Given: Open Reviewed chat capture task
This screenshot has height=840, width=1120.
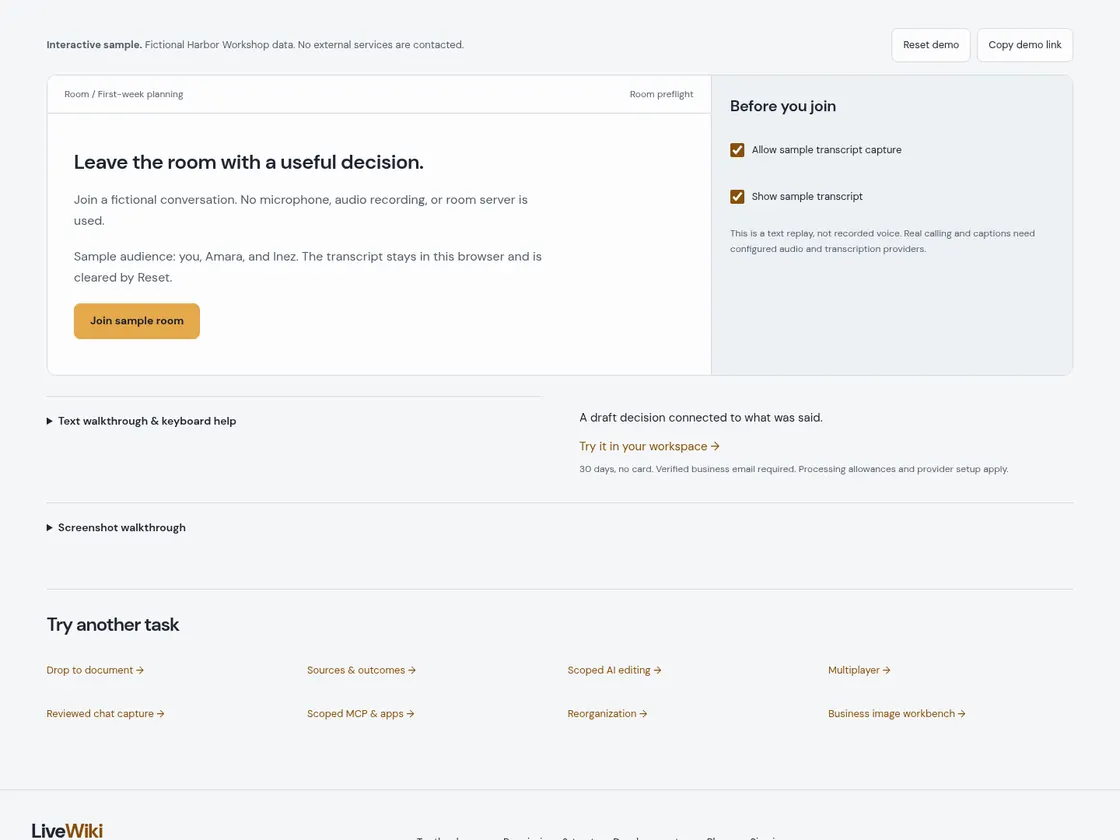Looking at the screenshot, I should pyautogui.click(x=105, y=714).
